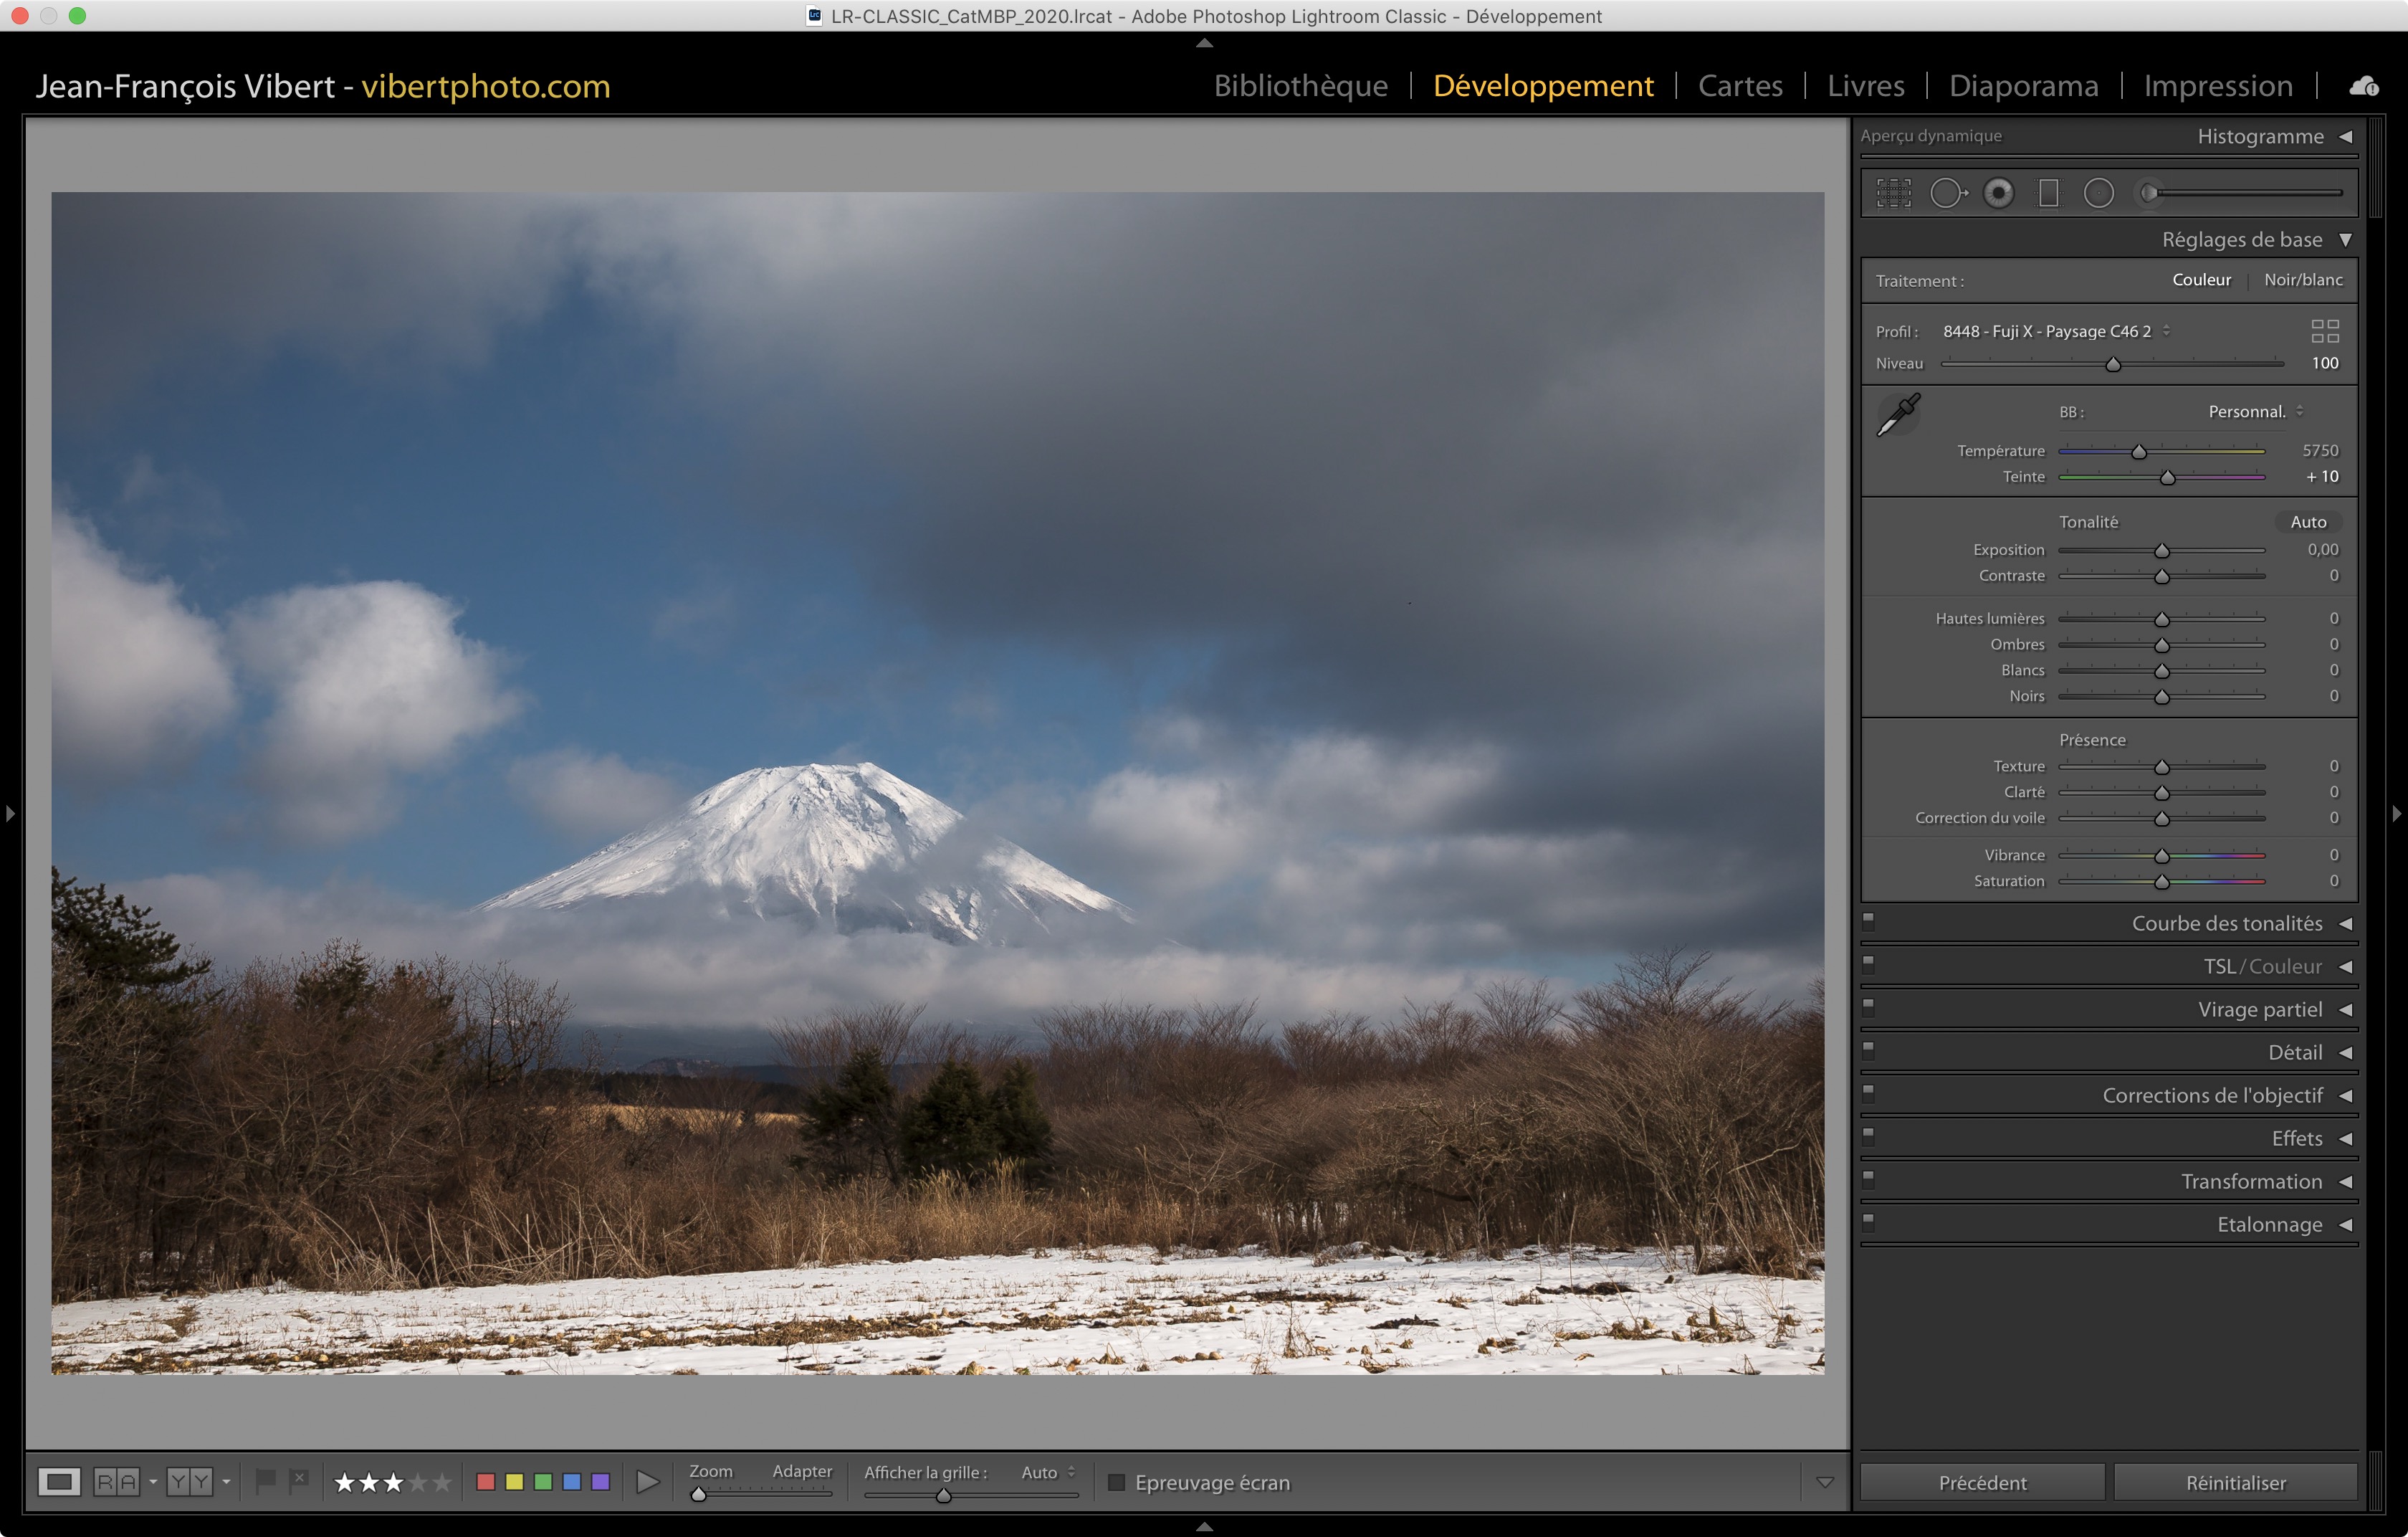2408x1537 pixels.
Task: Select the Crop Overlay tool
Action: pos(1893,193)
